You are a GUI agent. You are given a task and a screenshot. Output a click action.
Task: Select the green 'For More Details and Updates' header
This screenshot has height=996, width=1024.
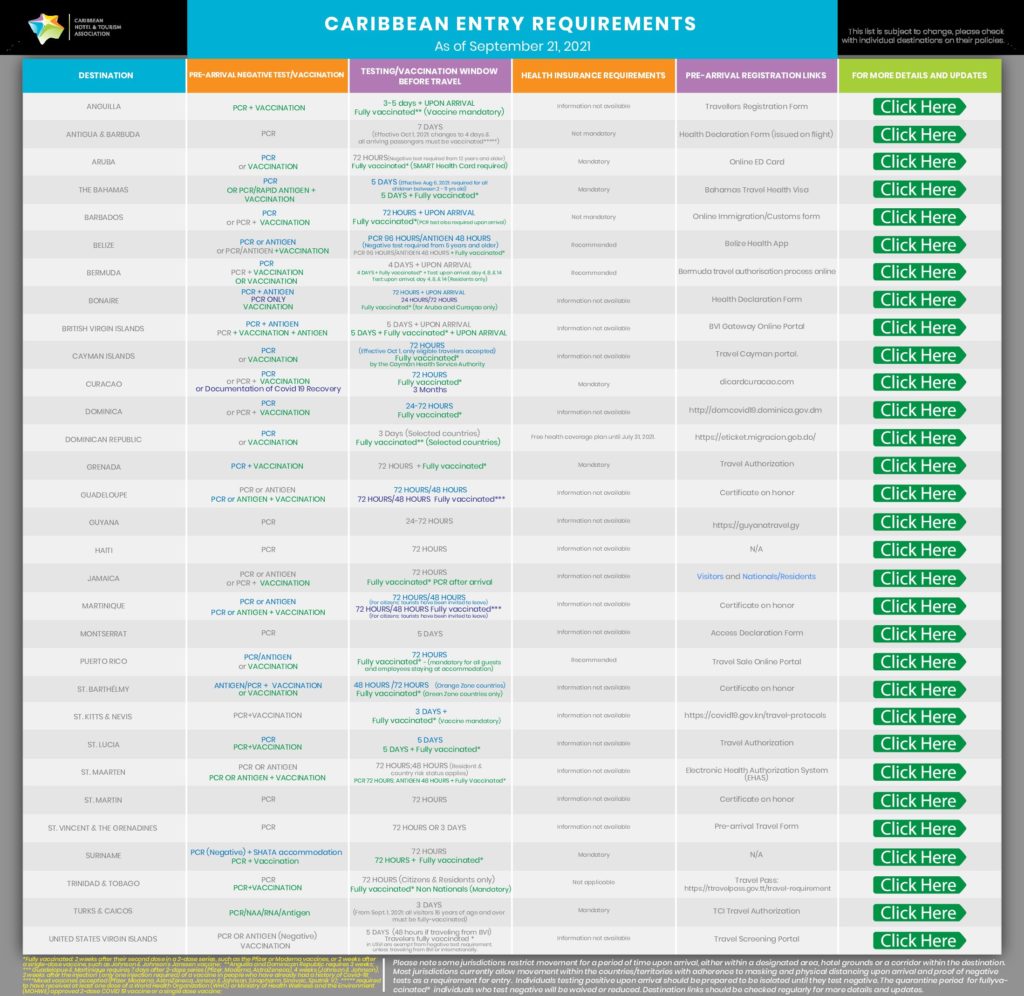[918, 75]
